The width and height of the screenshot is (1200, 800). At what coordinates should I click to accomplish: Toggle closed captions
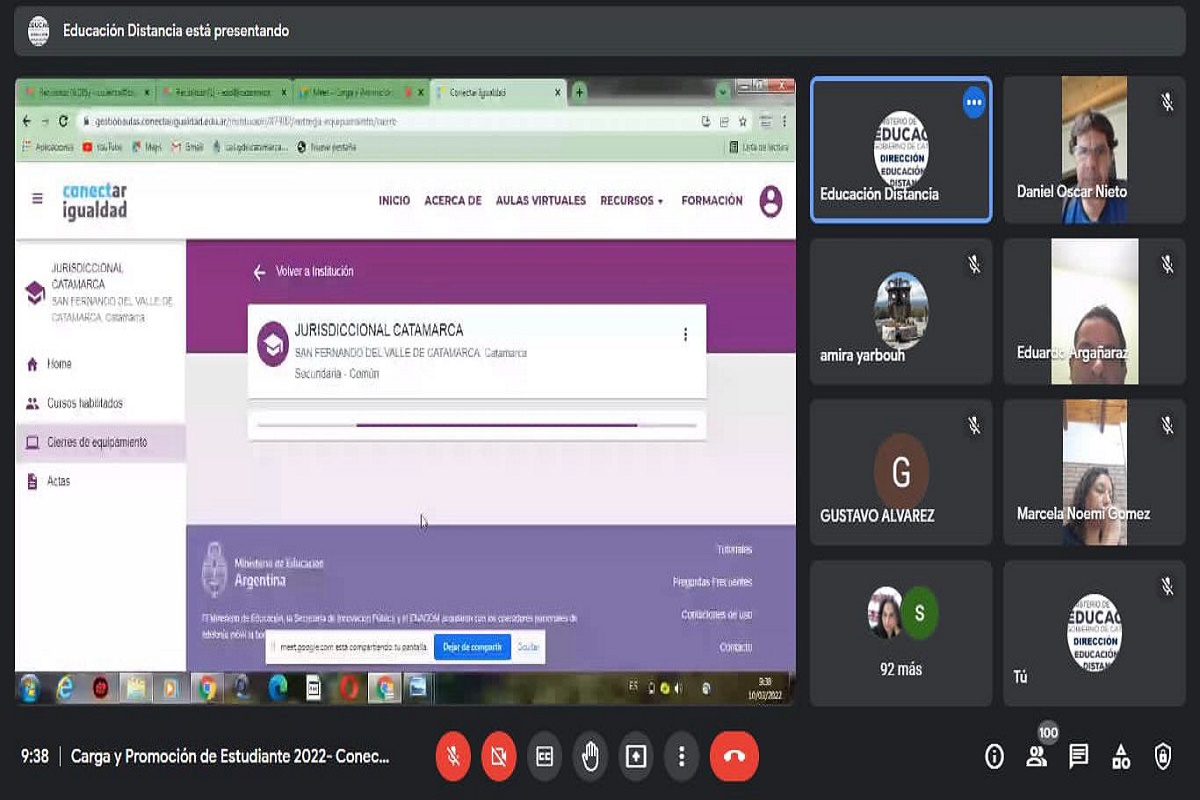544,756
